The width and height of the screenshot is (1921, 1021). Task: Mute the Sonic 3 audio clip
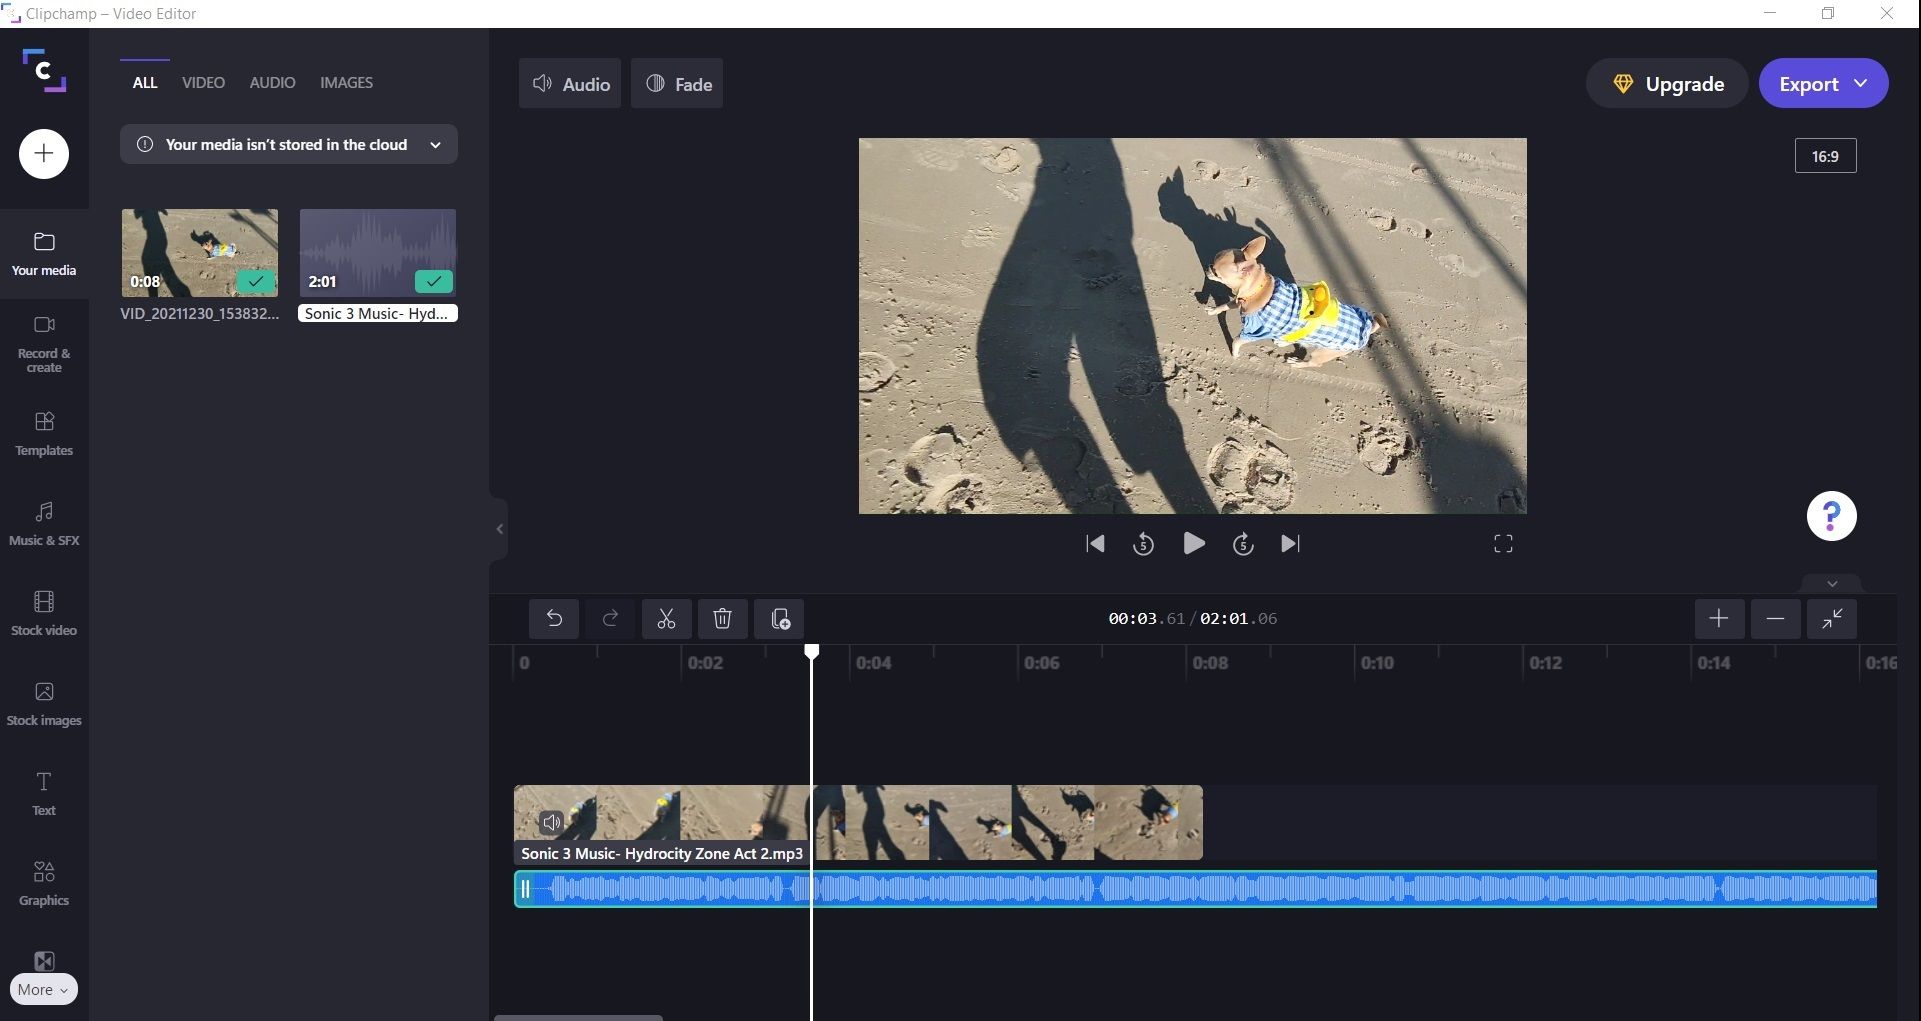(x=551, y=822)
